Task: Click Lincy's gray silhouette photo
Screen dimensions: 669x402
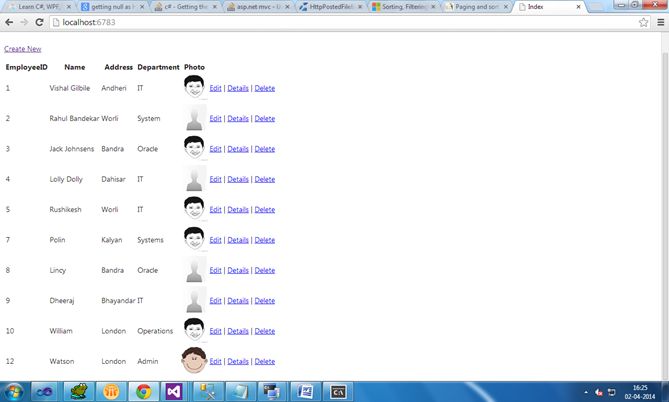Action: point(194,270)
